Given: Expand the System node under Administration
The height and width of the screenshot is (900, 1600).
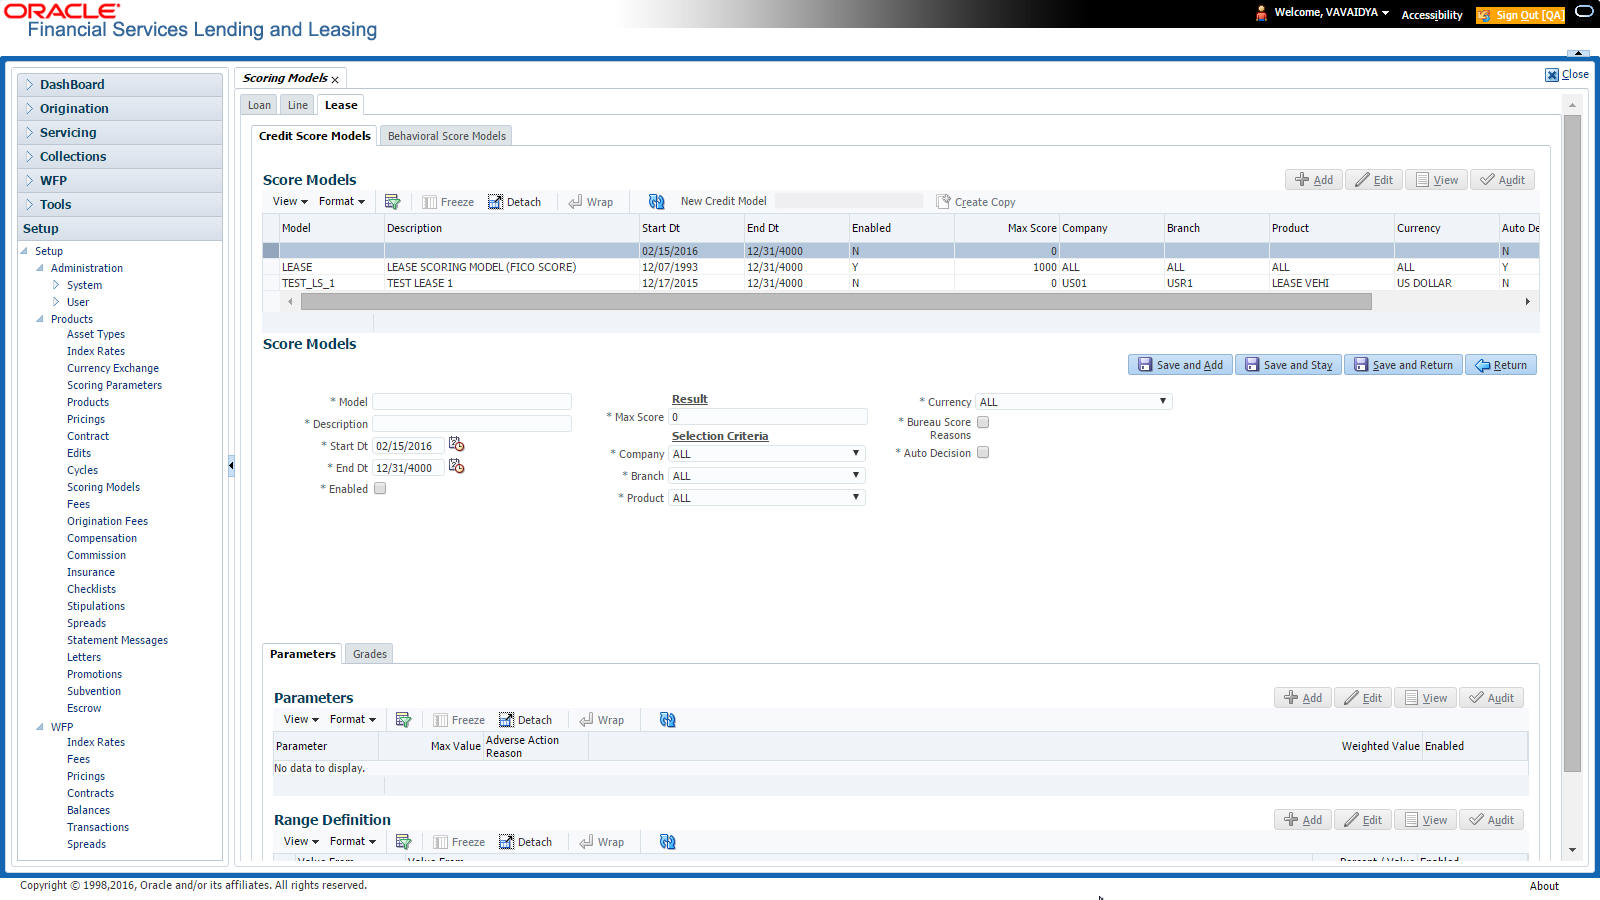Looking at the screenshot, I should 56,285.
